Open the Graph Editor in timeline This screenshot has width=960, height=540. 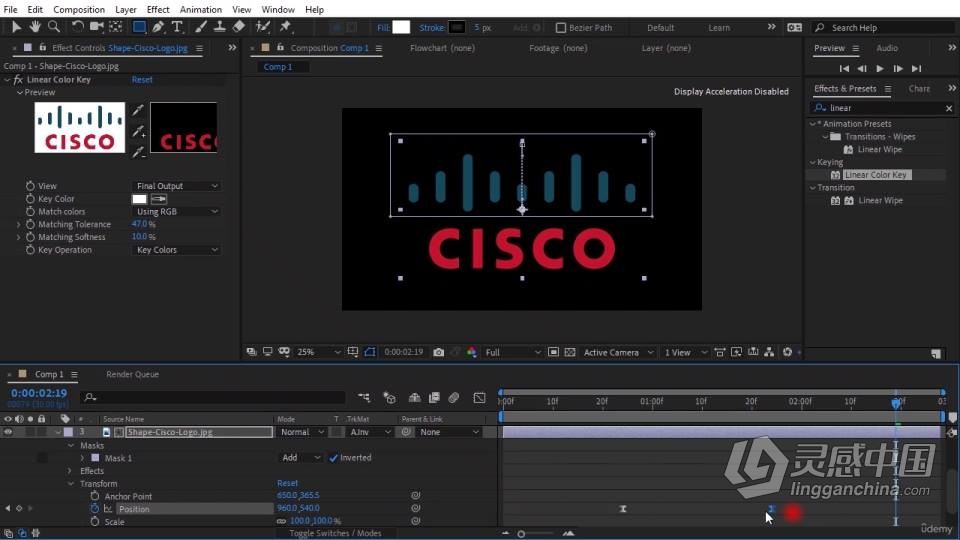point(479,398)
